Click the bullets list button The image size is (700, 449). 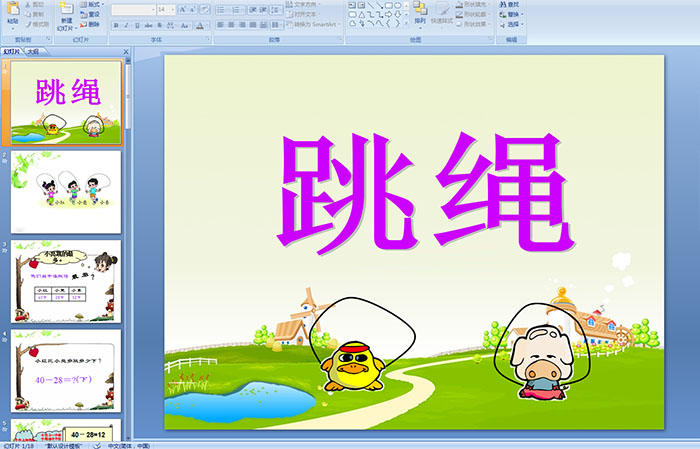223,9
